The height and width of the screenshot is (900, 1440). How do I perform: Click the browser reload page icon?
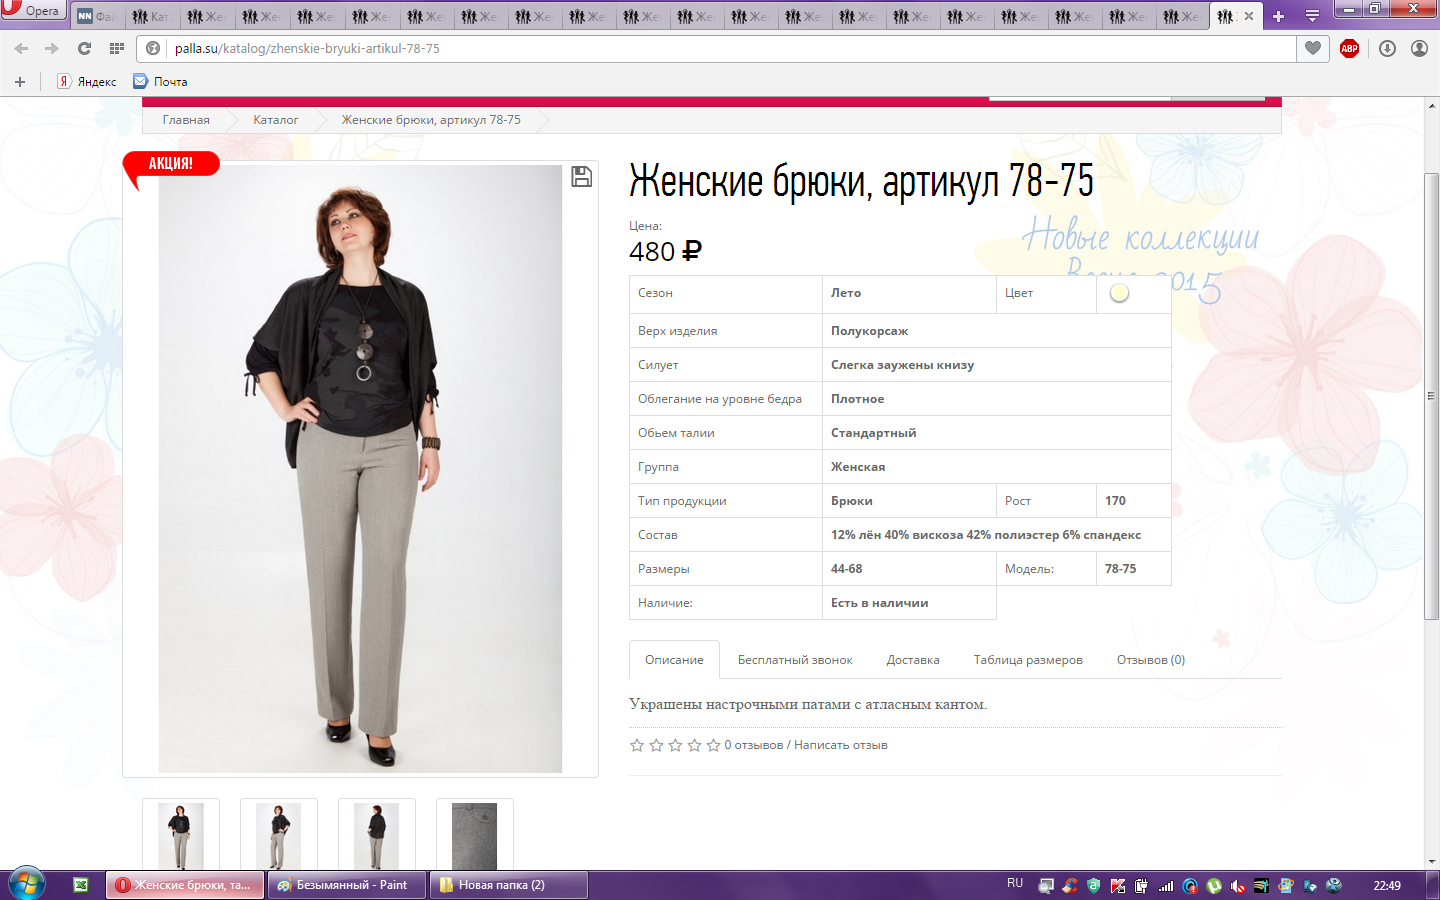85,48
